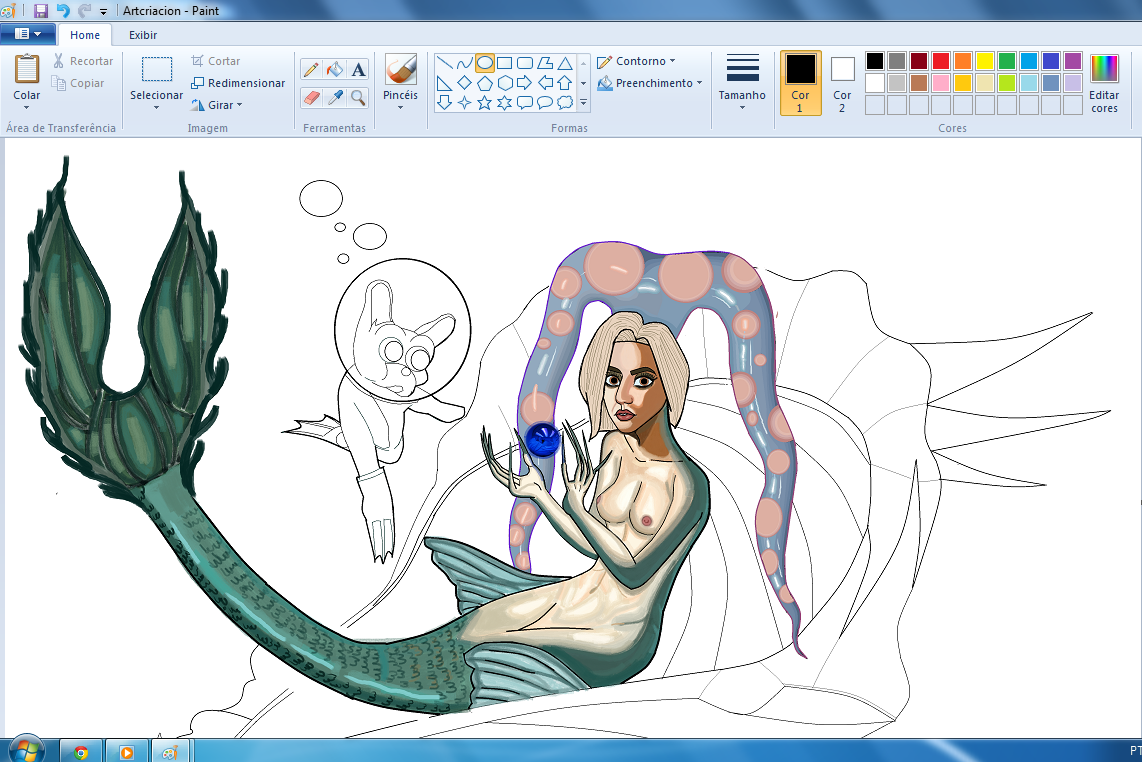Viewport: 1142px width, 762px height.
Task: Select the Color picker eyedropper tool
Action: pos(334,97)
